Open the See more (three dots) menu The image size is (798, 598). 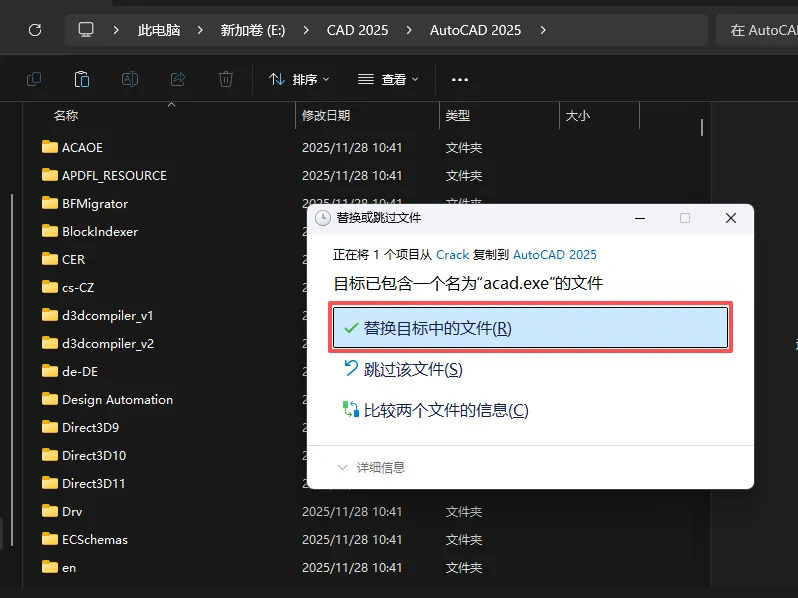(460, 79)
